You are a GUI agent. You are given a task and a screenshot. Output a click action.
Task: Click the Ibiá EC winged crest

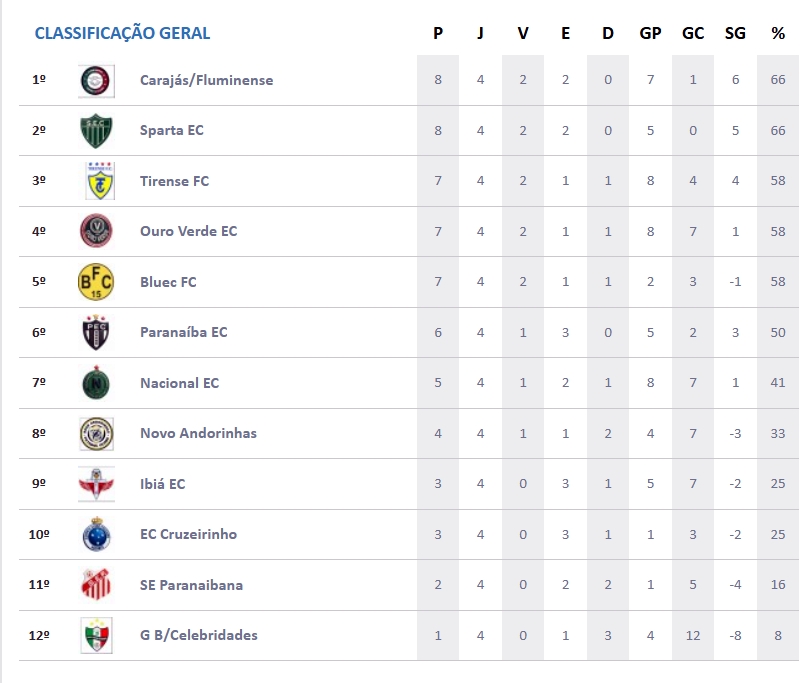tap(97, 484)
